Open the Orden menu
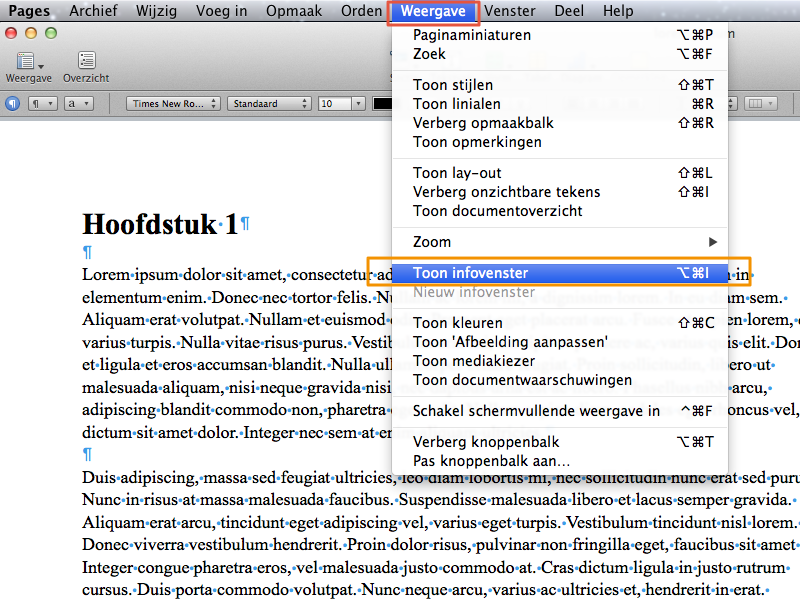The height and width of the screenshot is (600, 800). coord(361,11)
